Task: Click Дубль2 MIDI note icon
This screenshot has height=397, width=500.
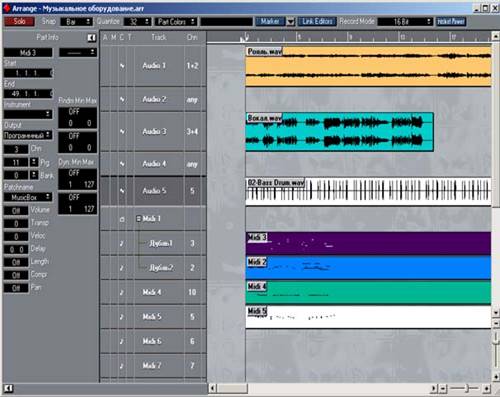Action: (x=122, y=268)
